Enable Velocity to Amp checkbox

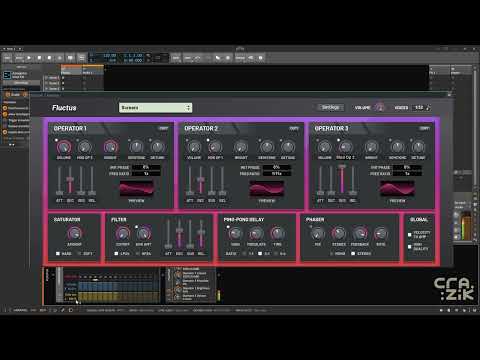410,235
